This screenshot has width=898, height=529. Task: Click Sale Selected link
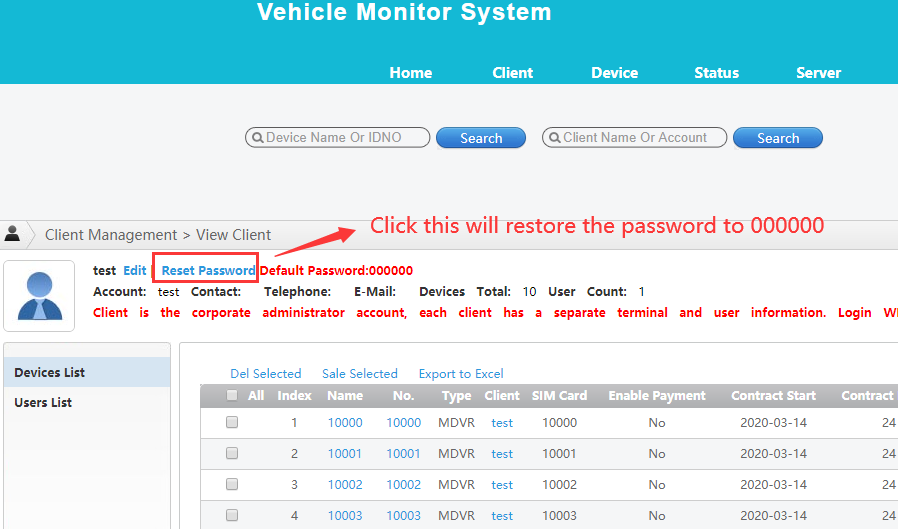[360, 374]
